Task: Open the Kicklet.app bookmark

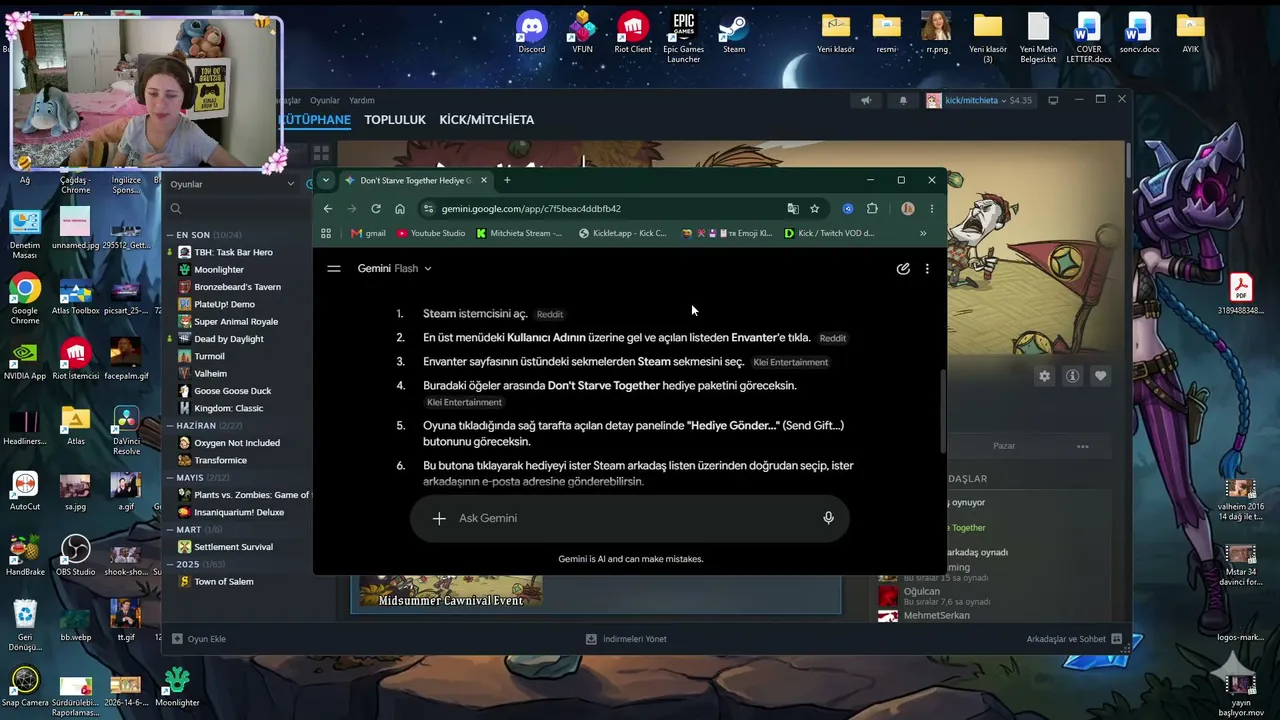Action: (x=623, y=233)
